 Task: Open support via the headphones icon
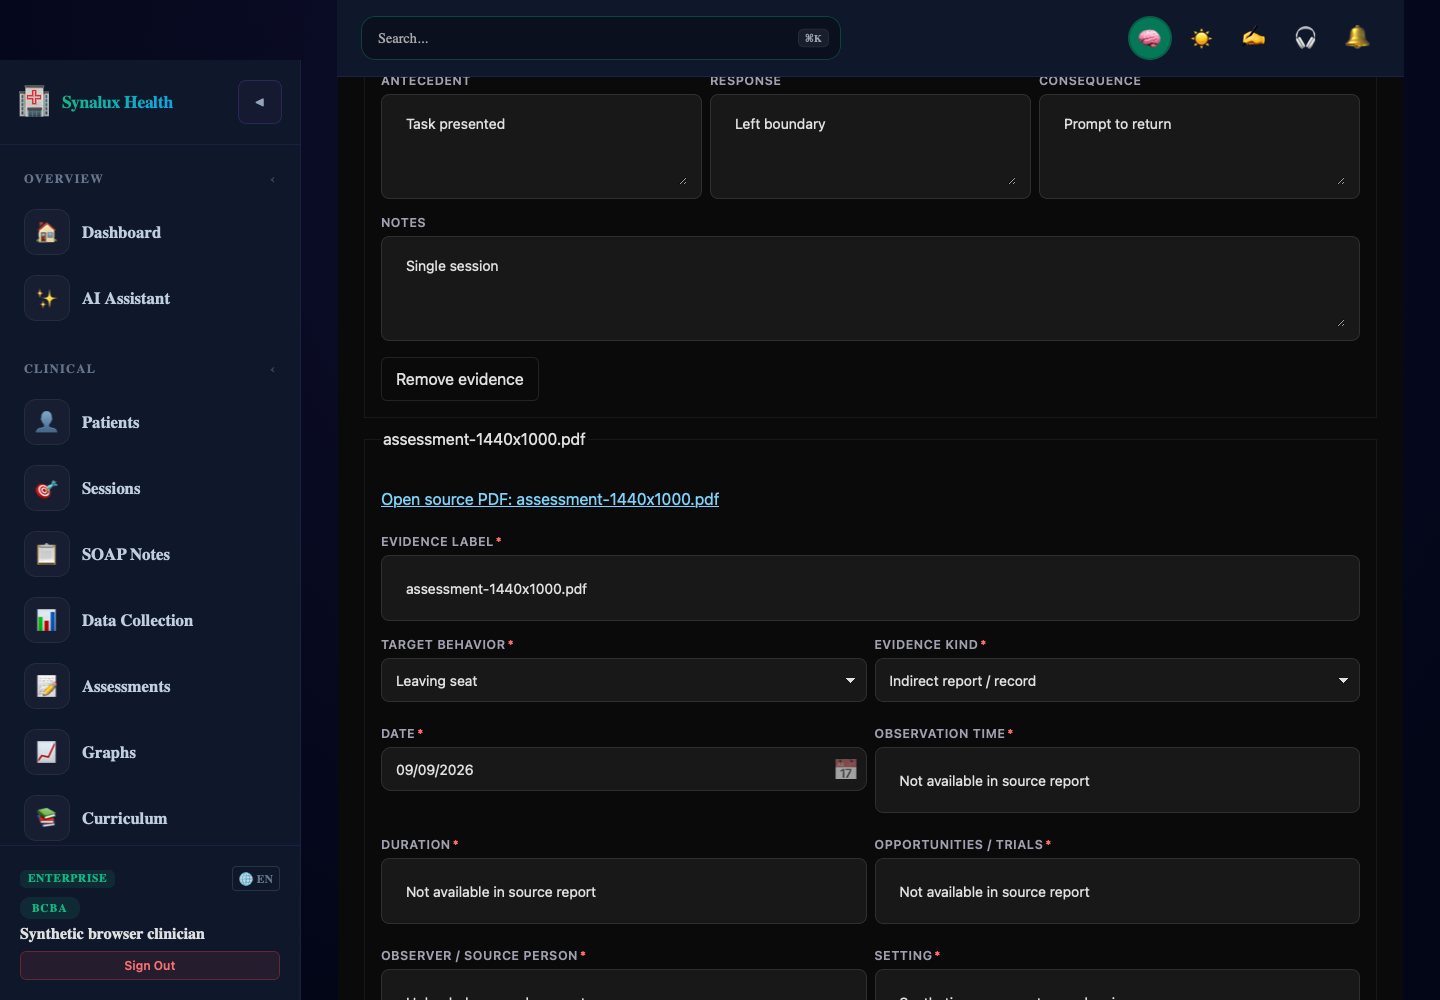point(1305,38)
